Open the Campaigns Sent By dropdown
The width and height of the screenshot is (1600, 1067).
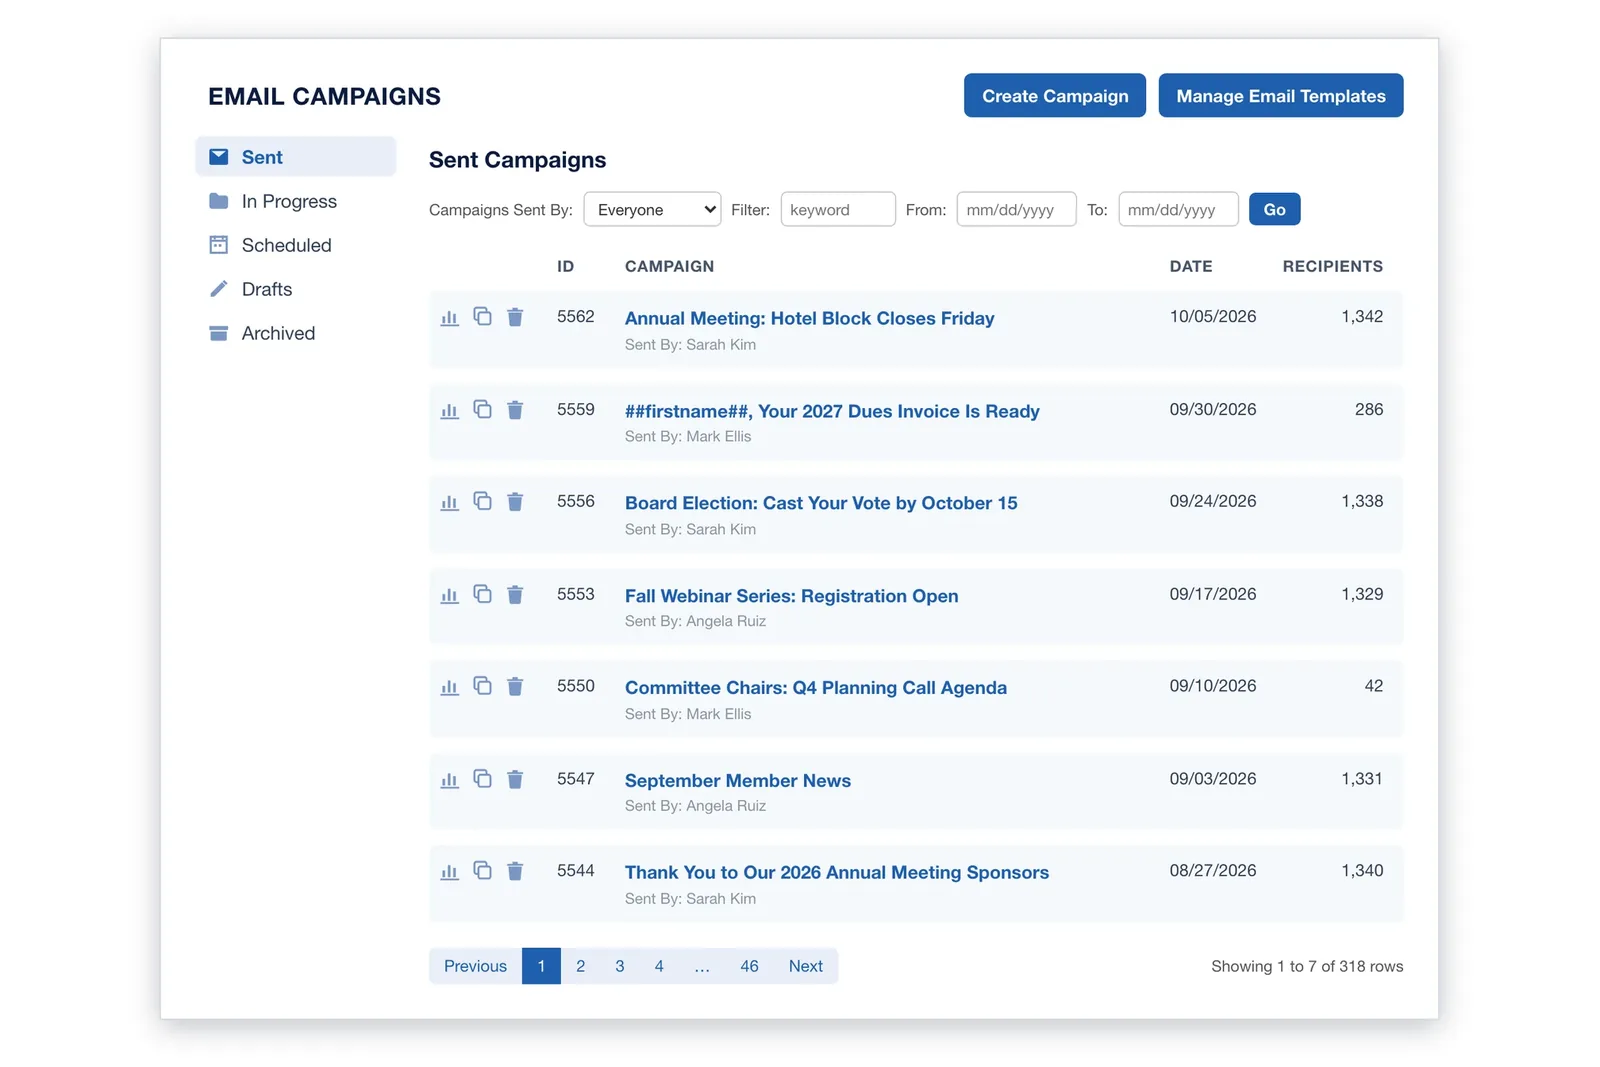click(652, 209)
